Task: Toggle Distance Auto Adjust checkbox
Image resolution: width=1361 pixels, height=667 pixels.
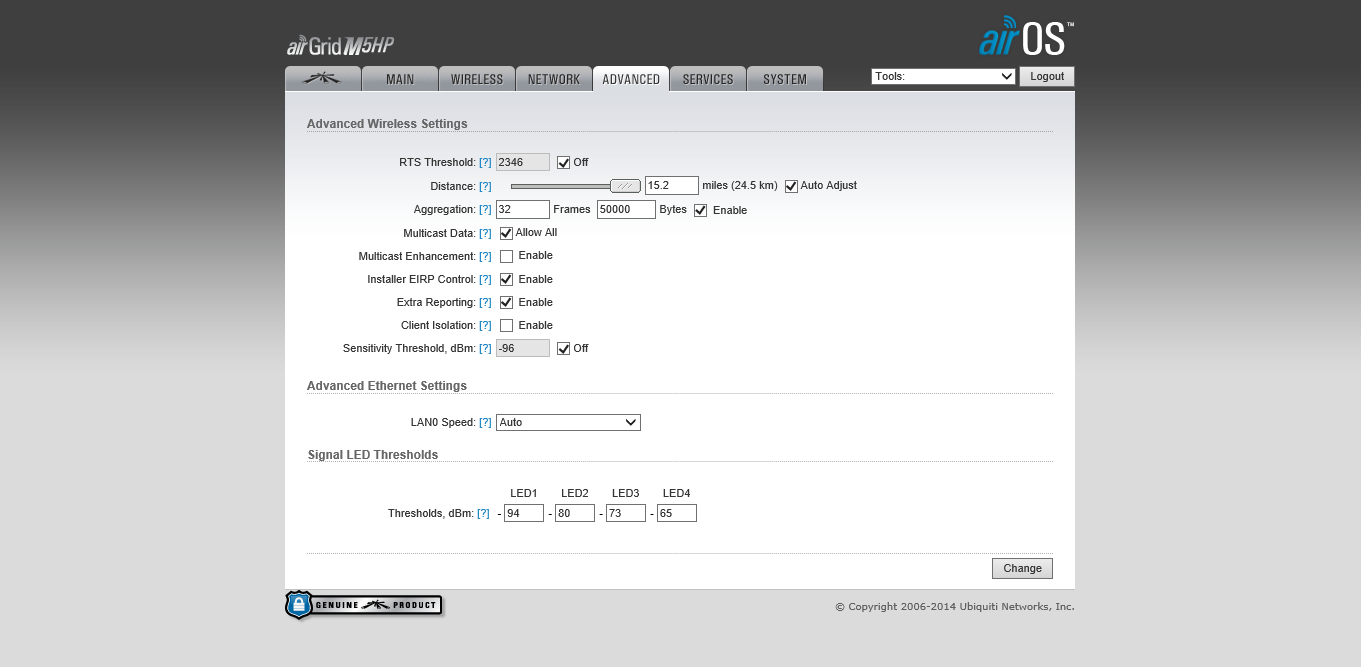Action: click(x=791, y=186)
